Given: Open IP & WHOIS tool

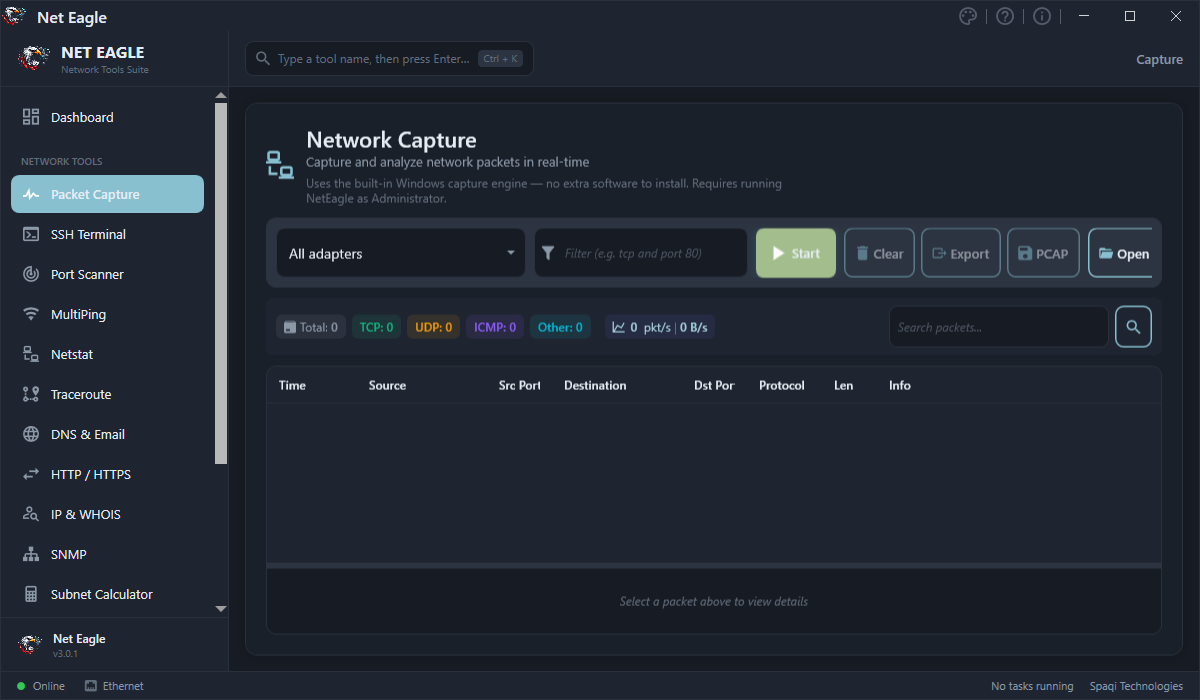Looking at the screenshot, I should 107,514.
